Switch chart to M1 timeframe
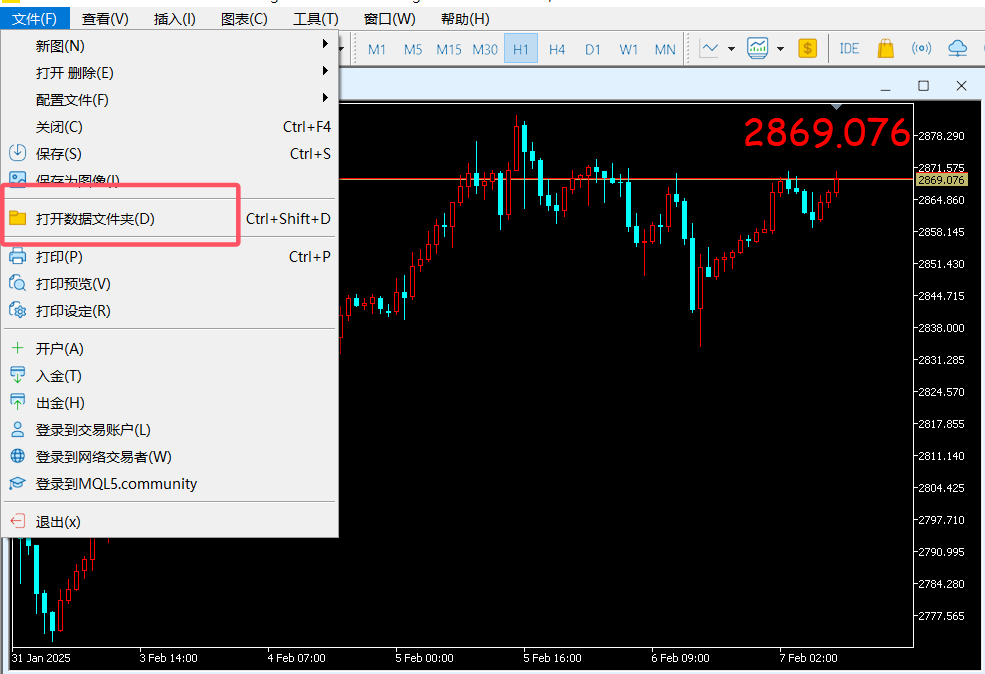The height and width of the screenshot is (674, 985). 377,49
